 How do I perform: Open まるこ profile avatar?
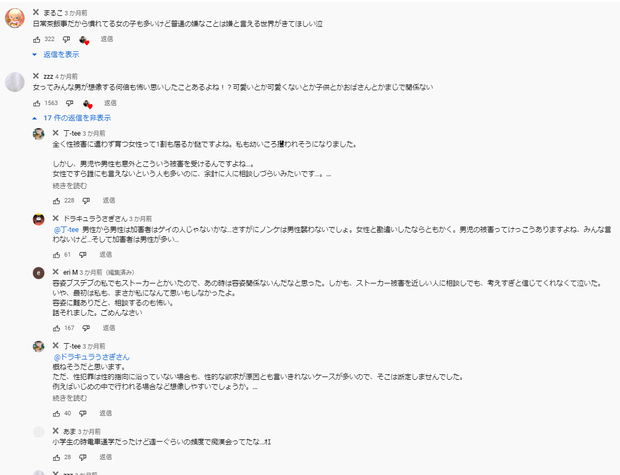click(x=15, y=18)
